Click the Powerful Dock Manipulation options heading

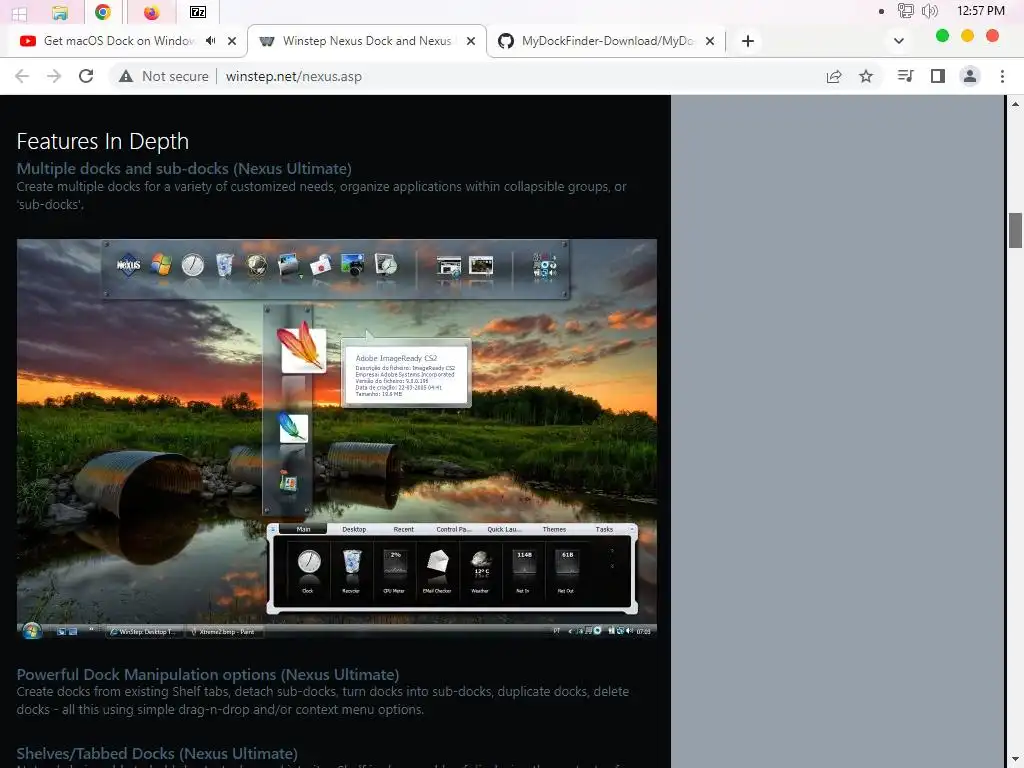[208, 674]
